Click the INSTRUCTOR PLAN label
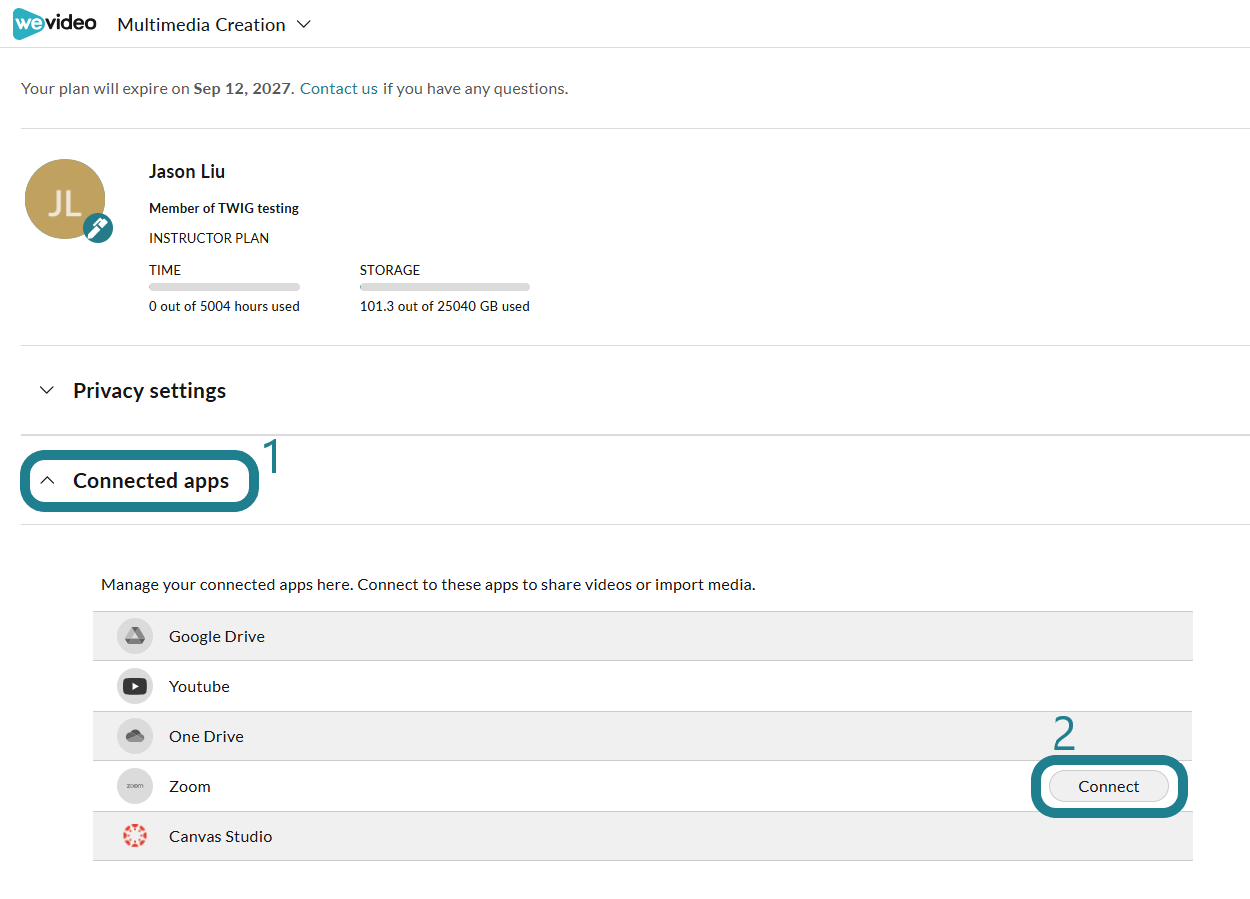The image size is (1250, 899). [209, 238]
